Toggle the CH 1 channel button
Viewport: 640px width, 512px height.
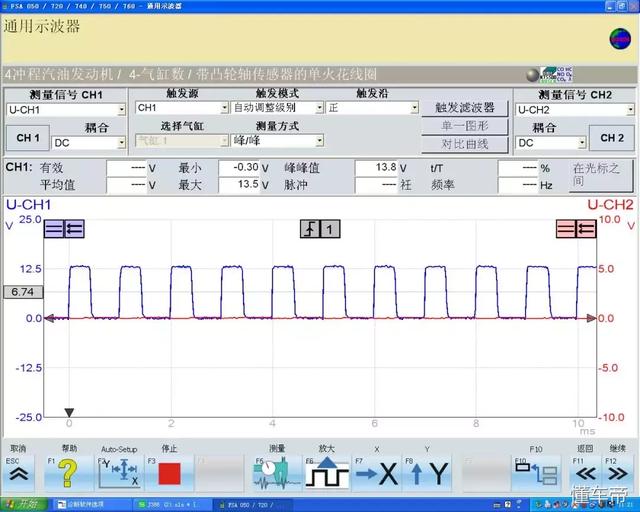(28, 138)
